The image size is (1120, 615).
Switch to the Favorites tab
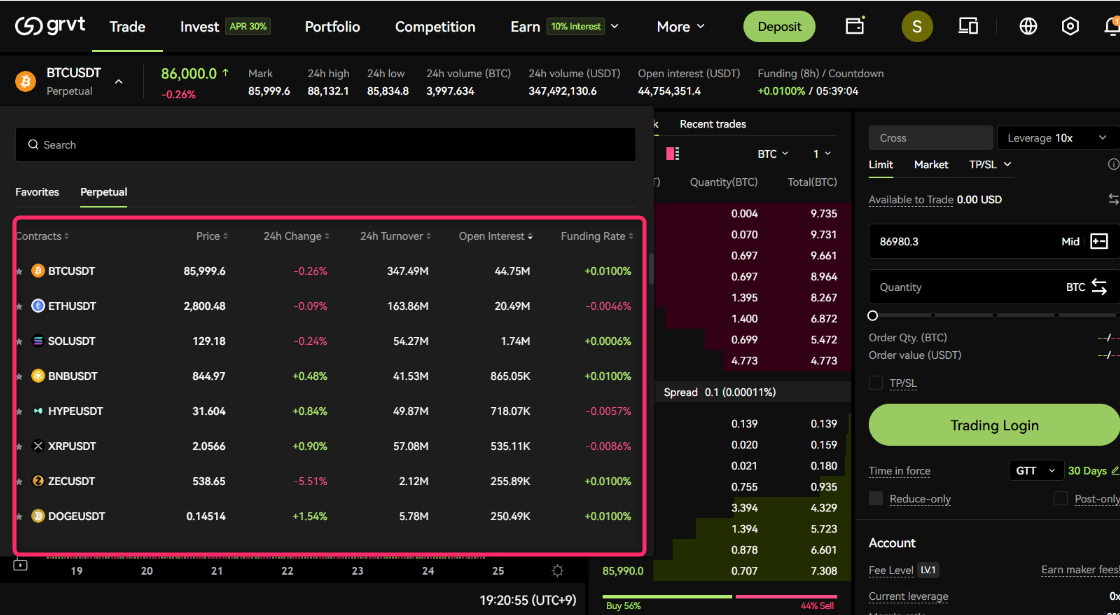[37, 192]
